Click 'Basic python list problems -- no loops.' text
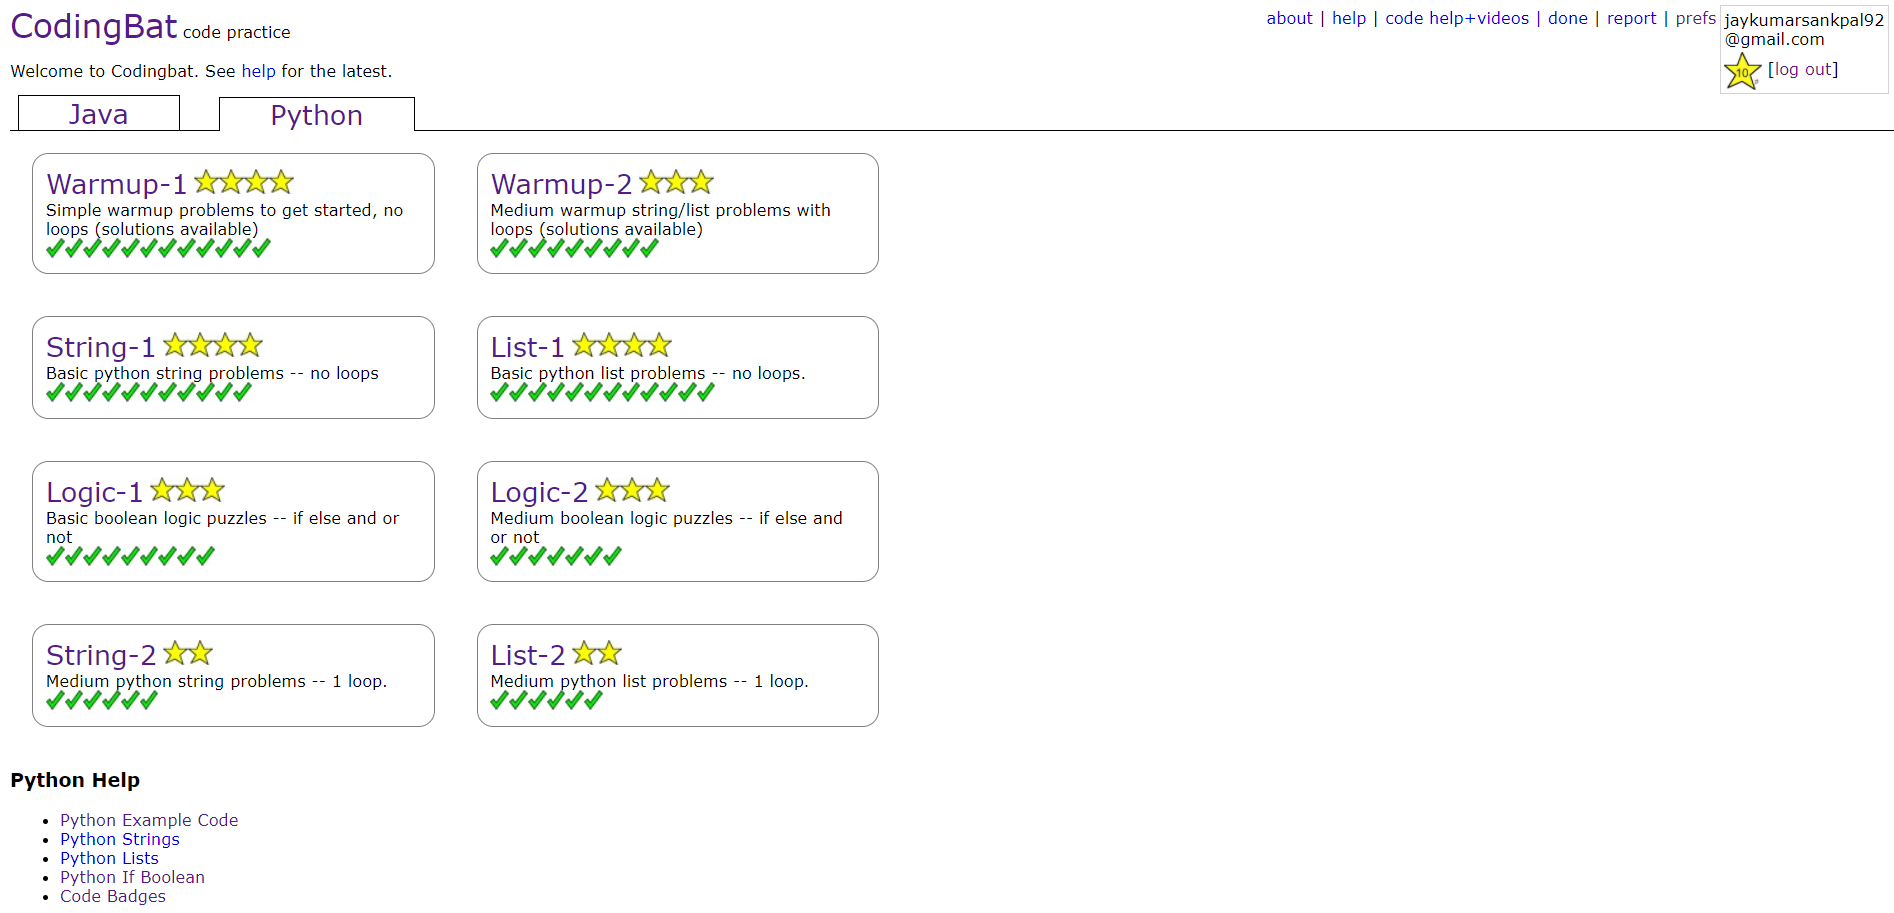The width and height of the screenshot is (1894, 913). [648, 373]
